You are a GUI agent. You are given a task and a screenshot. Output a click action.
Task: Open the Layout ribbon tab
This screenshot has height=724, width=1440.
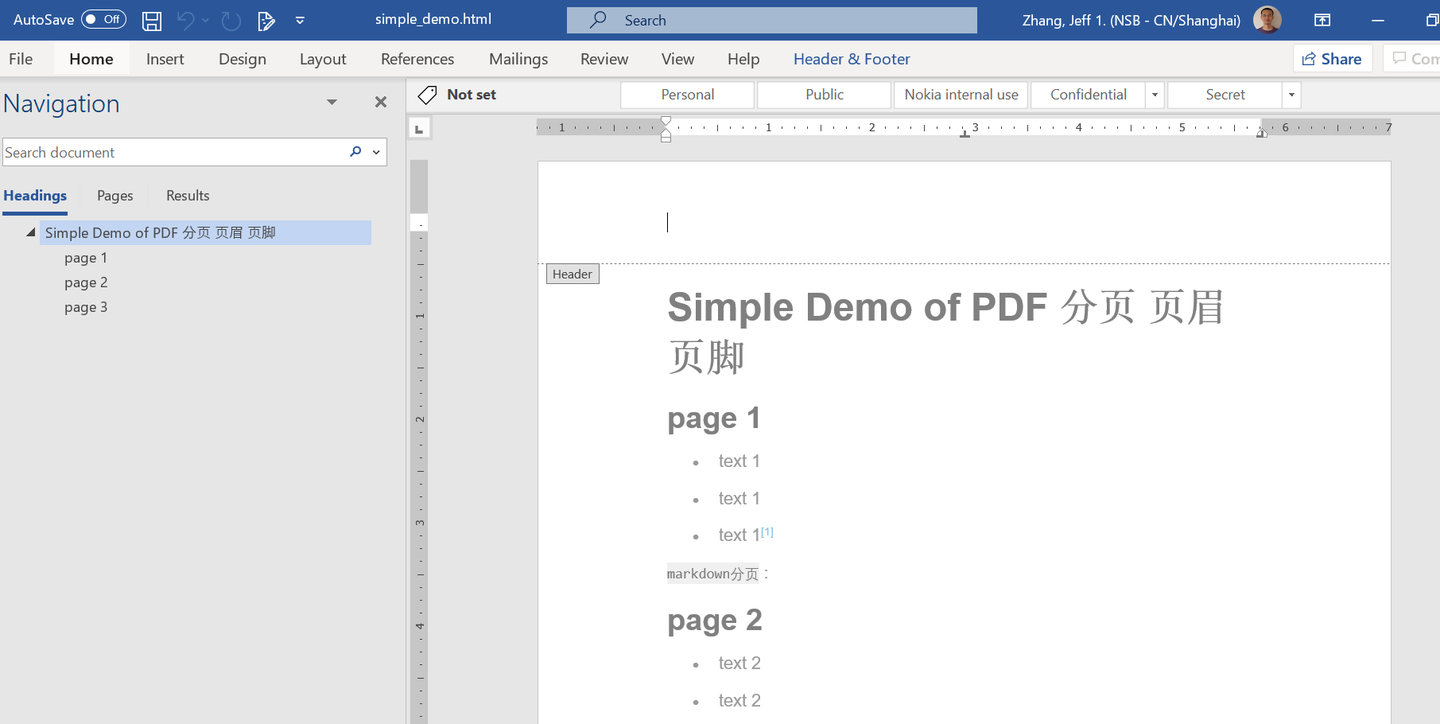pyautogui.click(x=323, y=59)
